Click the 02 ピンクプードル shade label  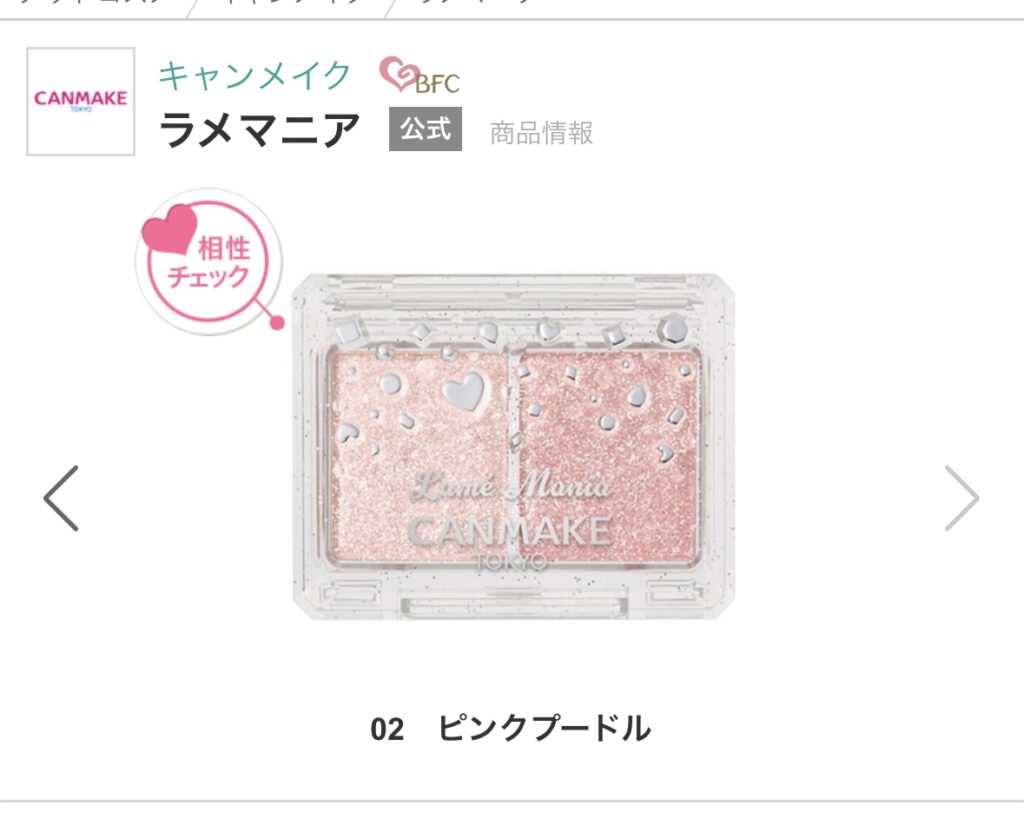[511, 729]
